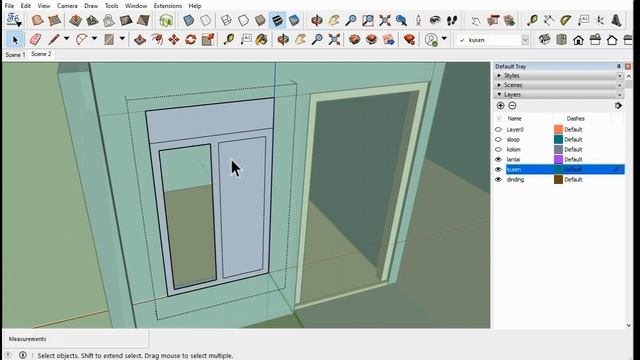Image resolution: width=640 pixels, height=360 pixels.
Task: Expand the Styles panel
Action: (499, 76)
